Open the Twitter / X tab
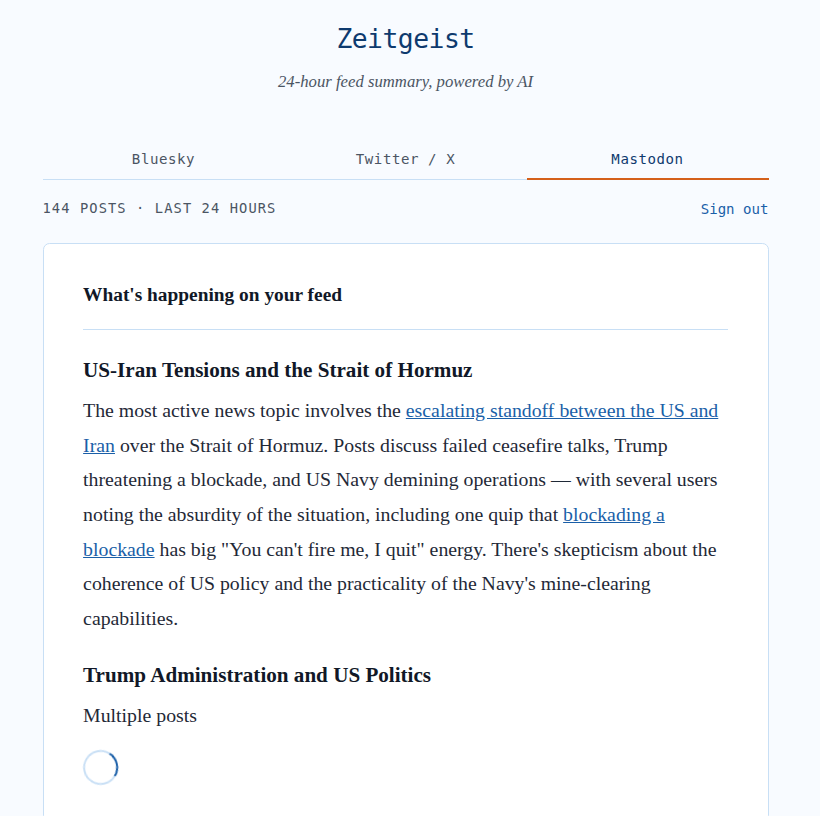Screen dimensions: 820x816 point(405,159)
